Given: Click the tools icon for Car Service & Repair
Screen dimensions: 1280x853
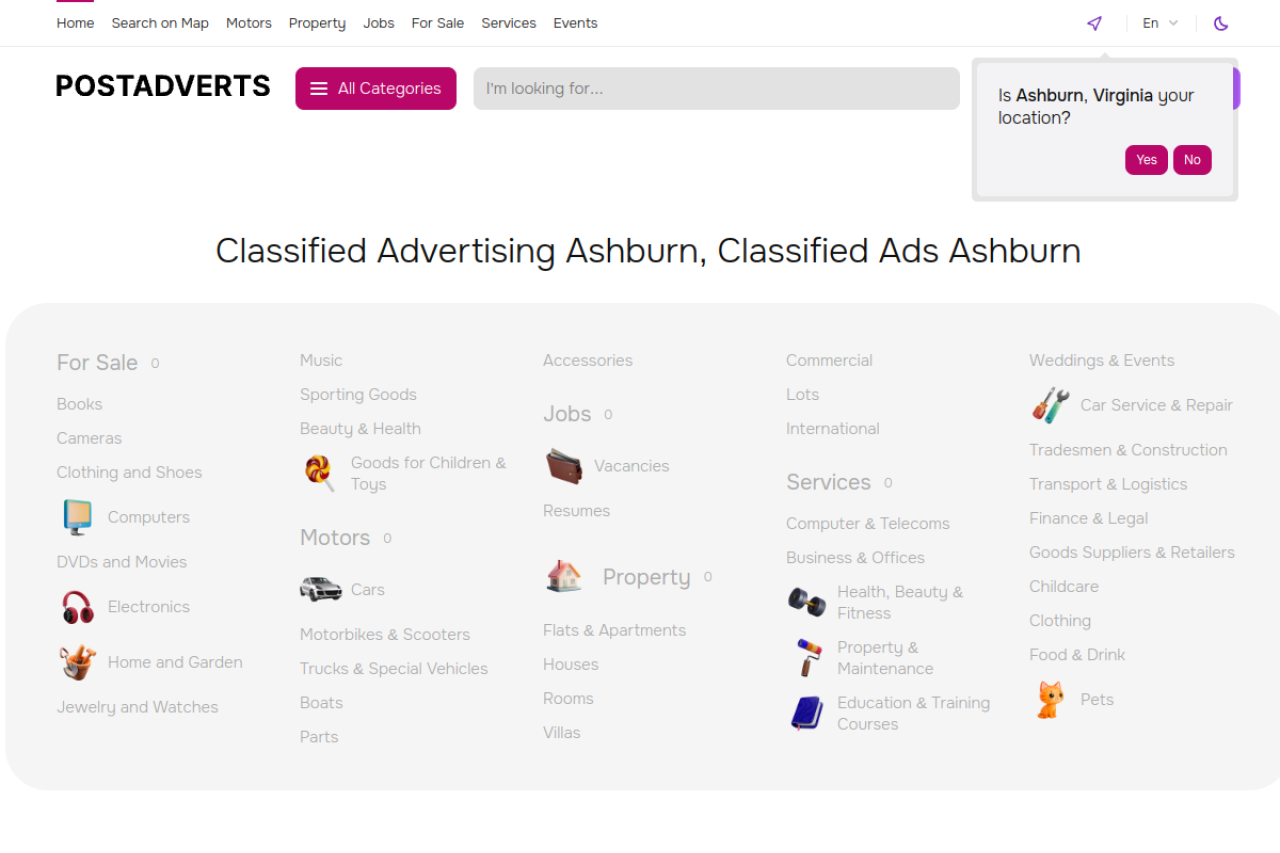Looking at the screenshot, I should [x=1050, y=405].
